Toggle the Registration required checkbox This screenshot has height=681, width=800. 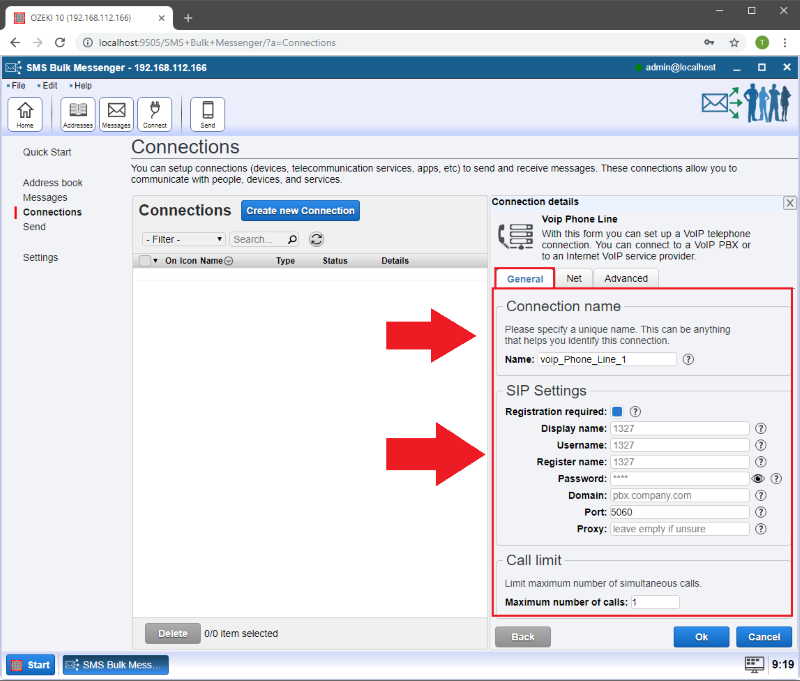coord(617,411)
